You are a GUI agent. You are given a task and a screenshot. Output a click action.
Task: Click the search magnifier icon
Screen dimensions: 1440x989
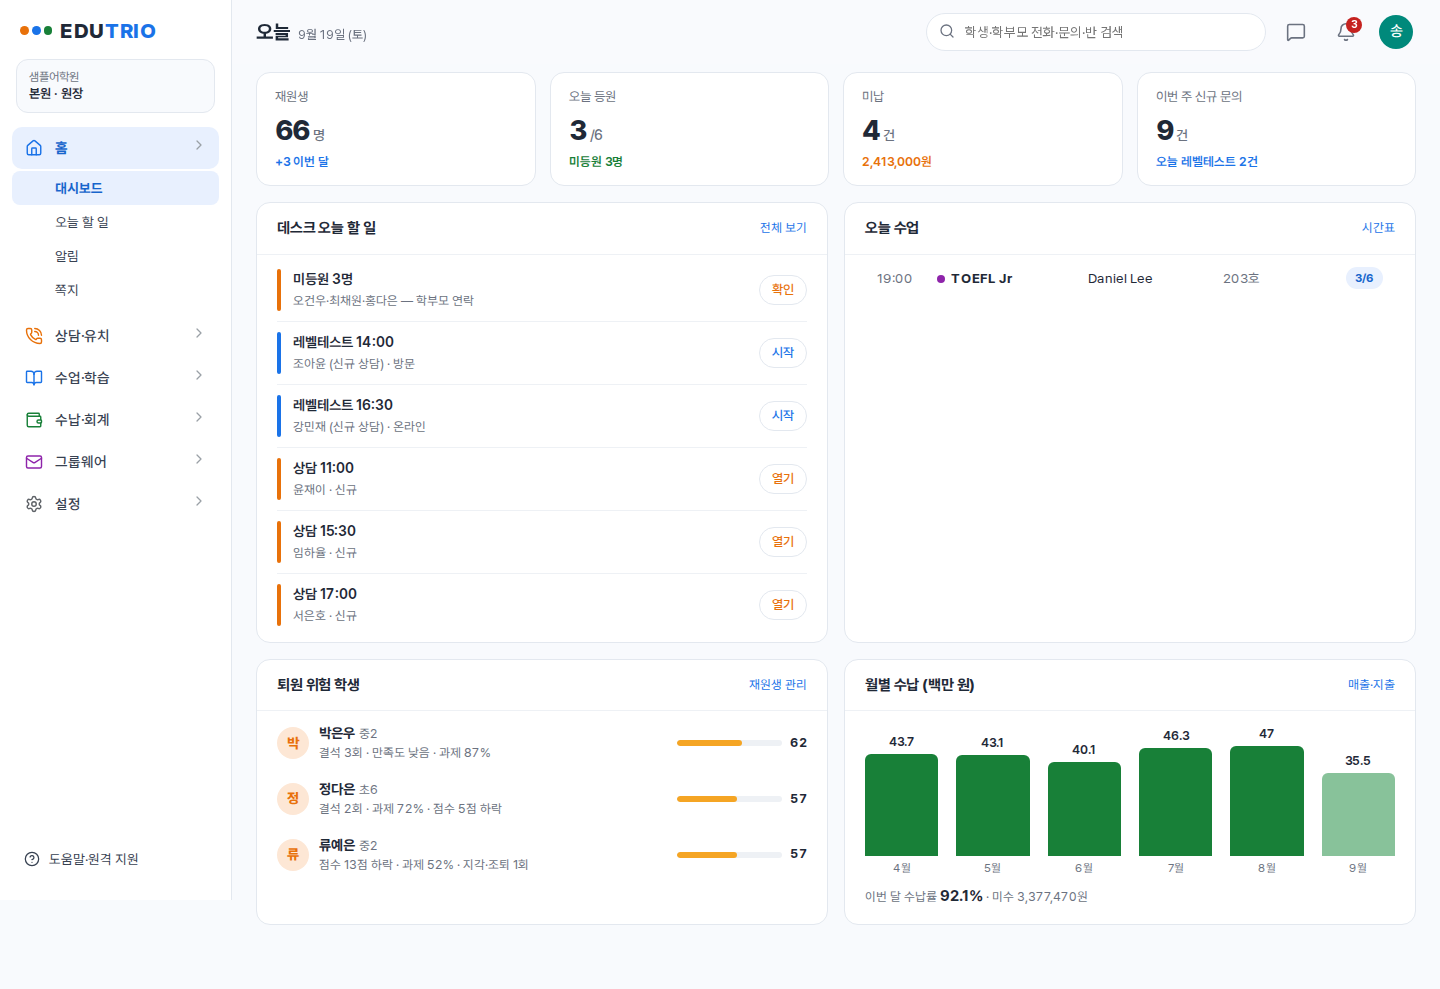[946, 32]
